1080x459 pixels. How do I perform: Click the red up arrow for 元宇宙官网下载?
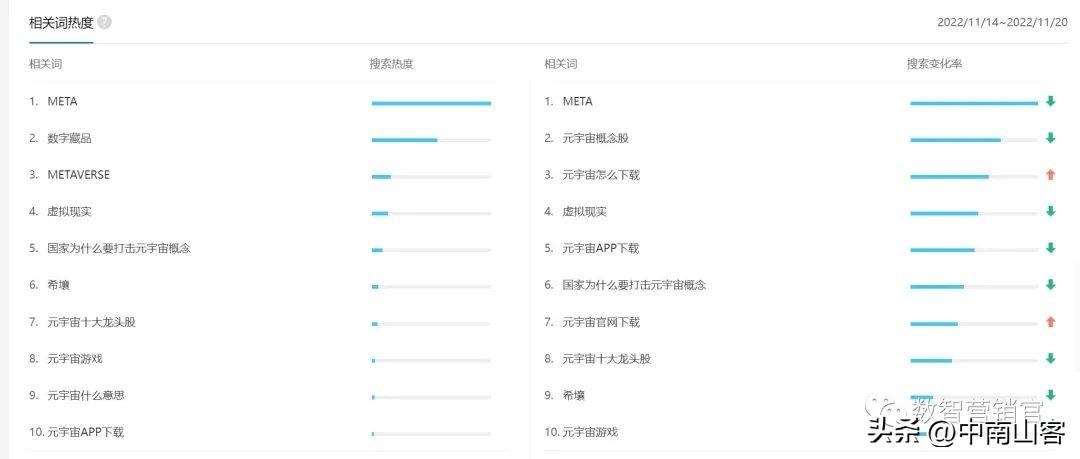coord(1050,322)
